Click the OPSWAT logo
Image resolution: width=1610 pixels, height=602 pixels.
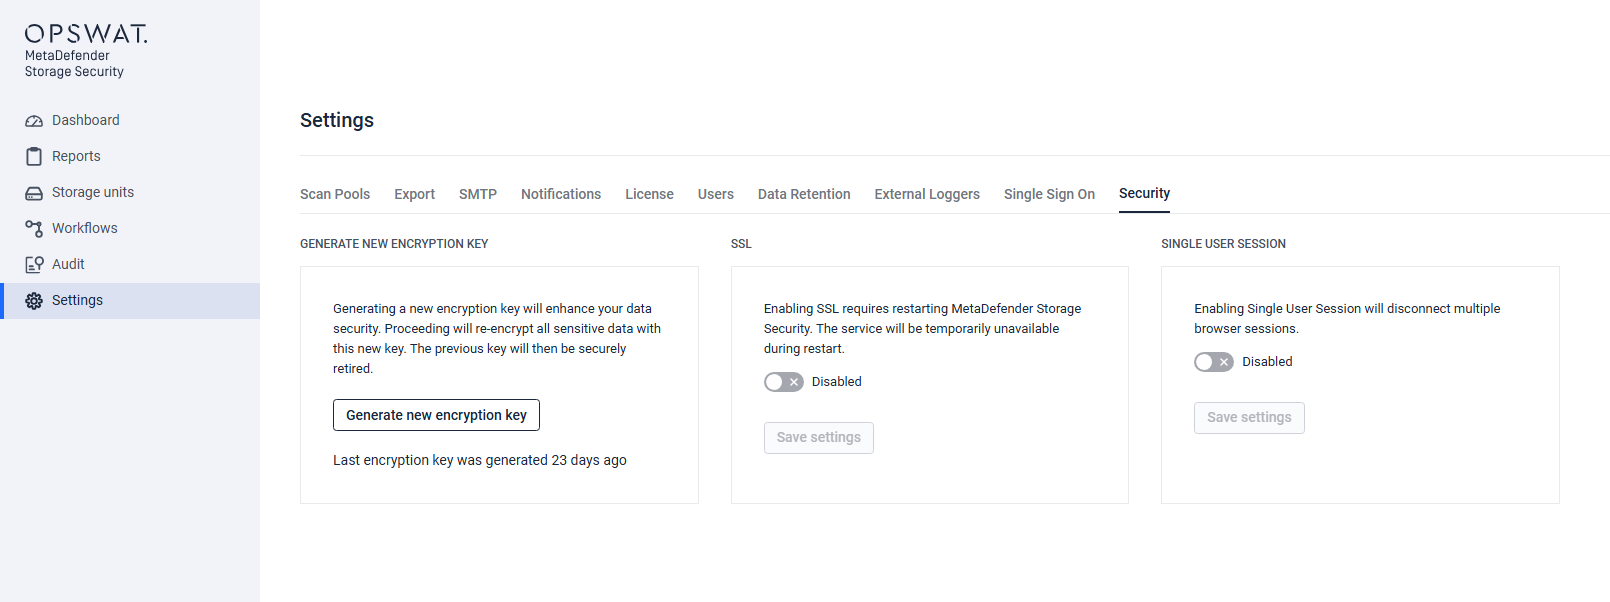pyautogui.click(x=86, y=35)
